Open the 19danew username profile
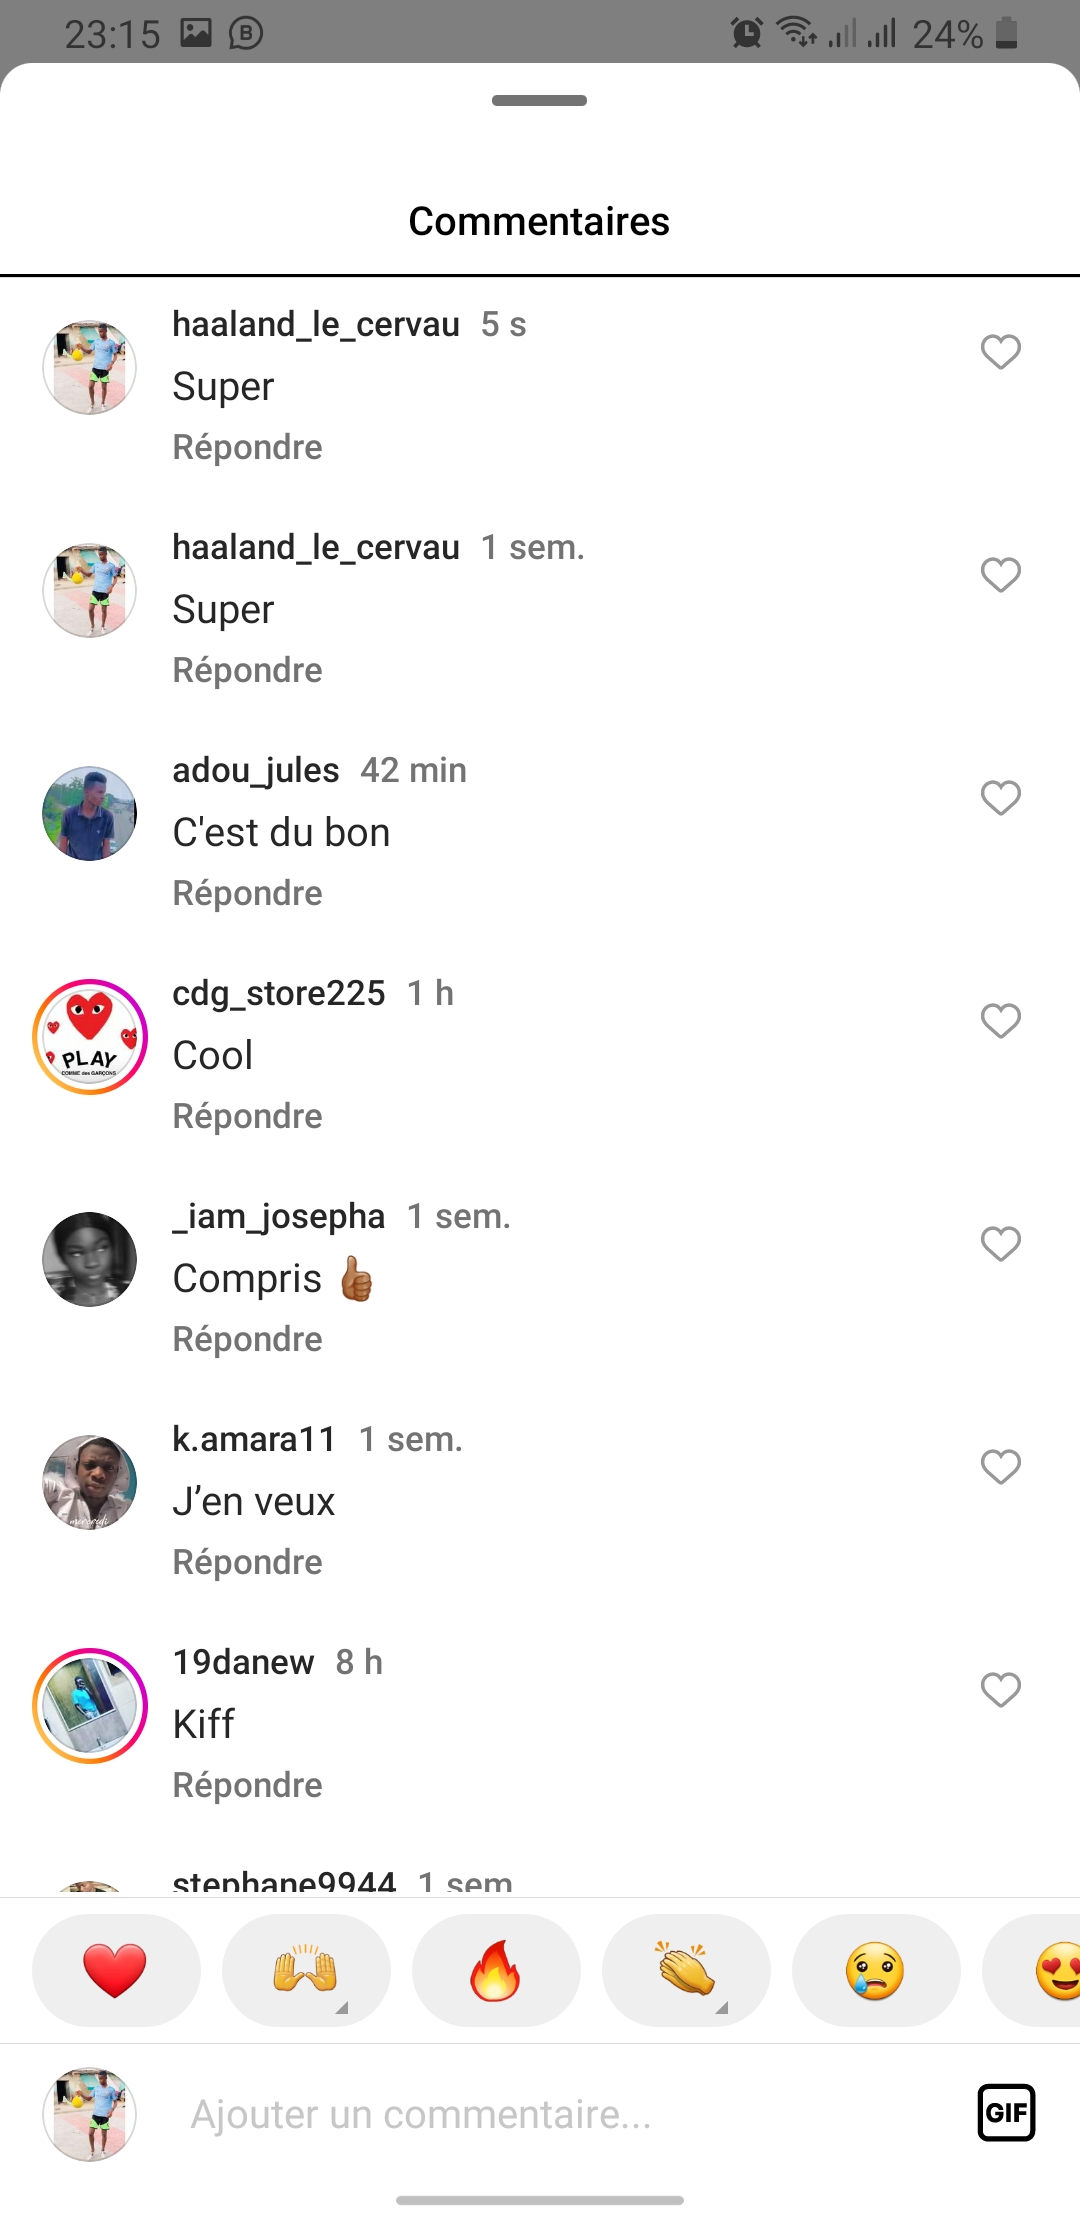Viewport: 1080px width, 2220px height. pos(243,1662)
